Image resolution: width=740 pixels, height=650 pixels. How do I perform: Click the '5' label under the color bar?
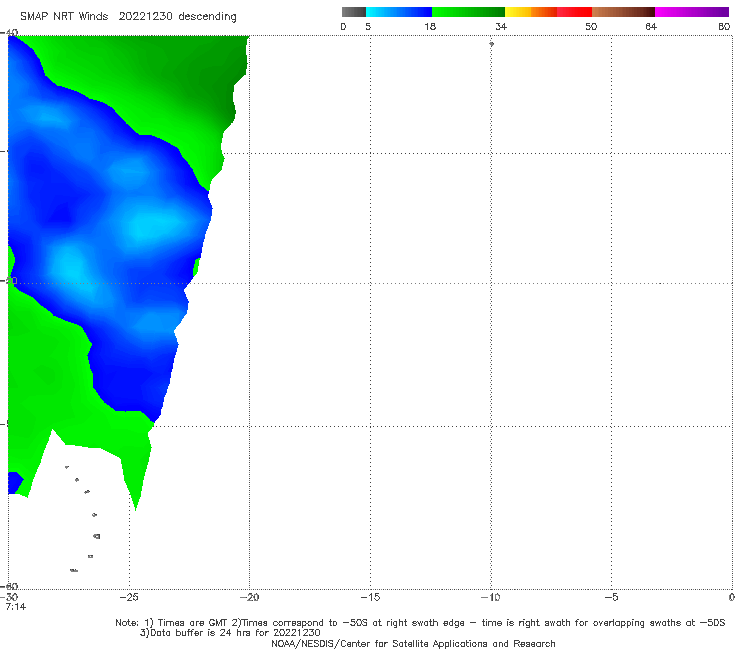click(368, 27)
